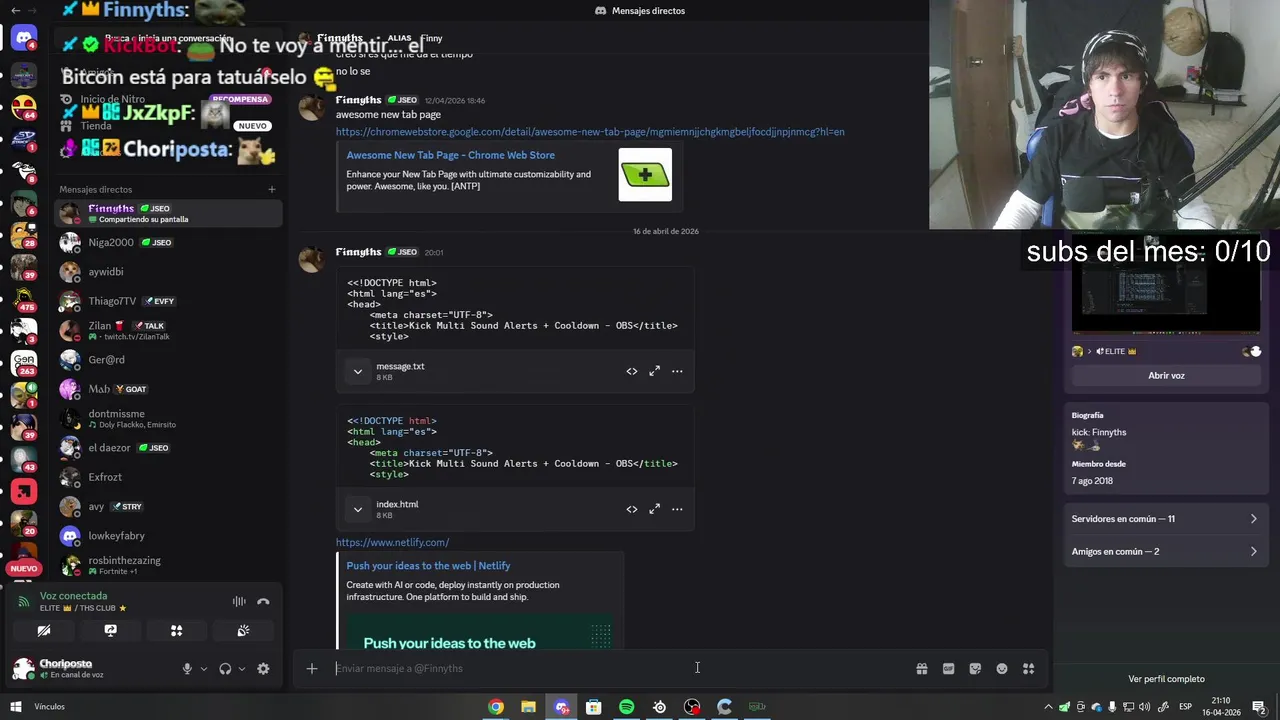Open Windows notification center
Screen dimensions: 1280x720
[x=1259, y=707]
